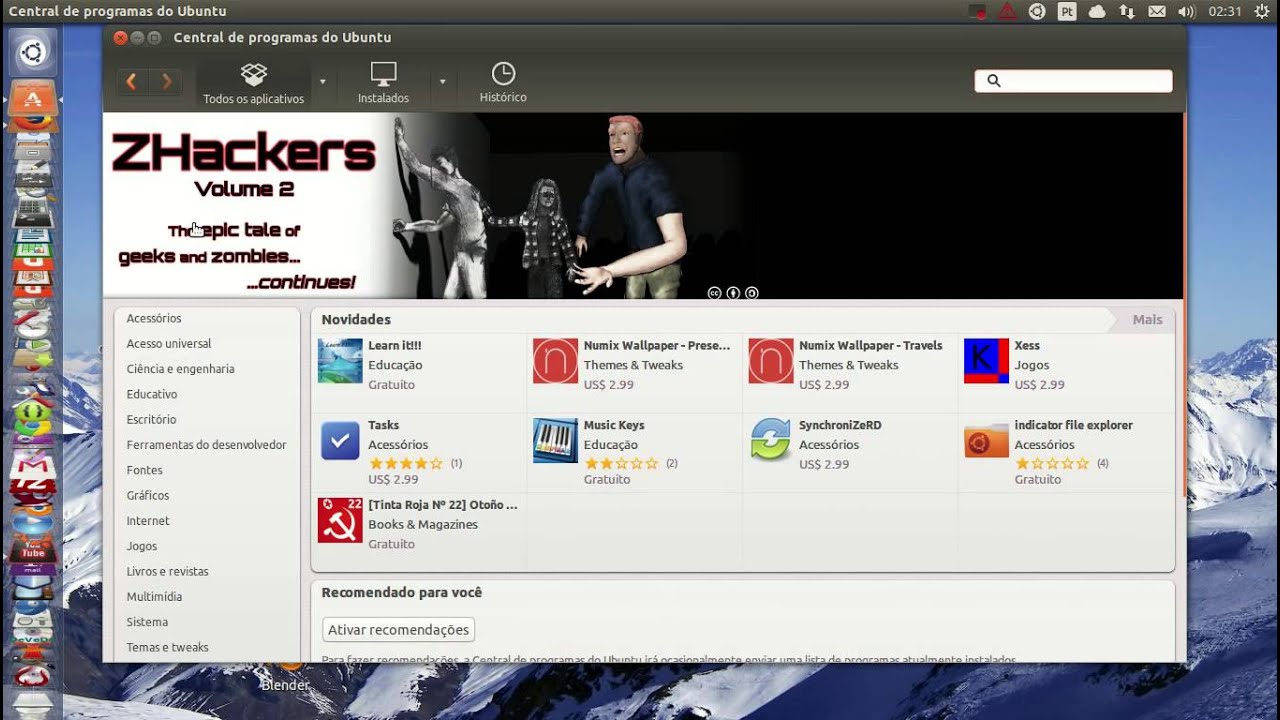Click the window's vertical scrollbar

[x=1184, y=306]
